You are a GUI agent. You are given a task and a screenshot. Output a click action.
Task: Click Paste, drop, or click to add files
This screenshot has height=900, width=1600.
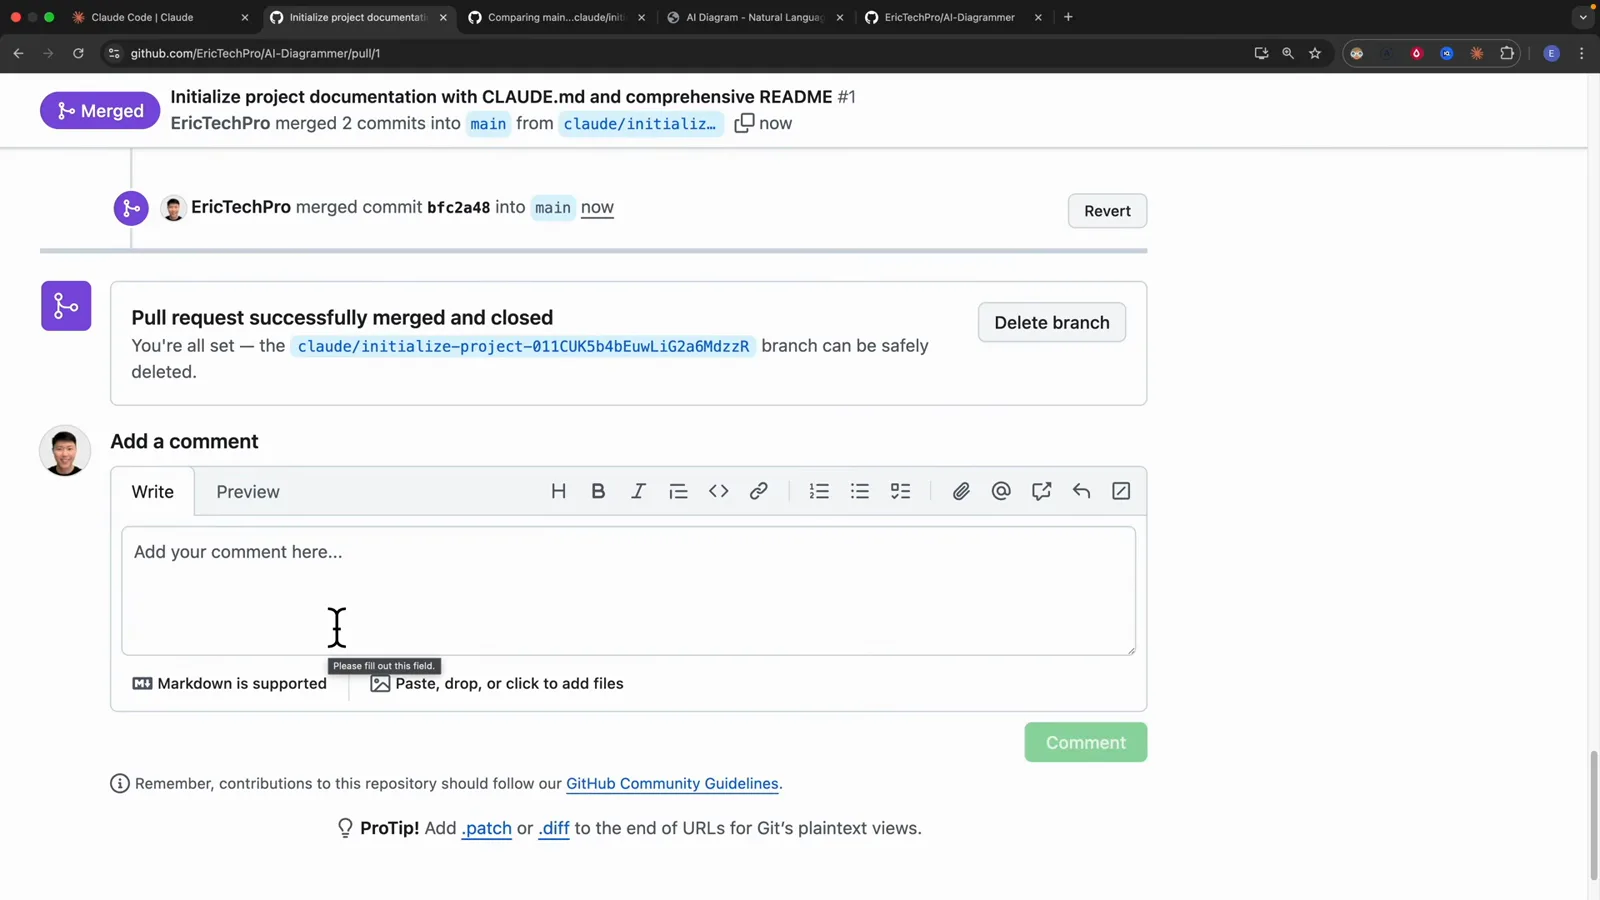497,683
